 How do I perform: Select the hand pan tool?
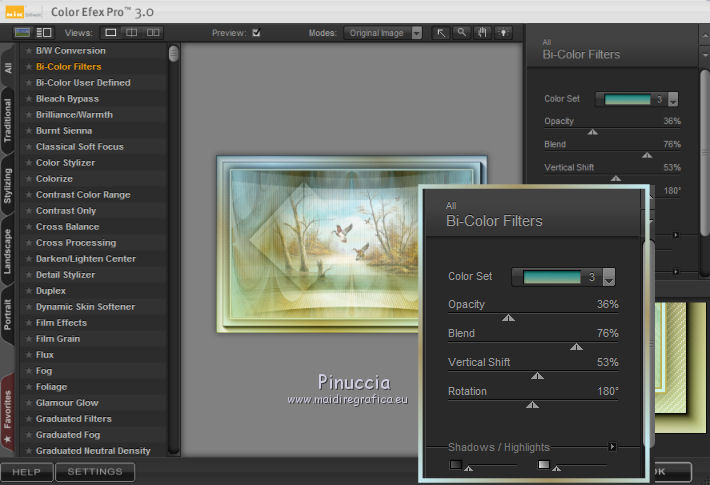[x=480, y=32]
